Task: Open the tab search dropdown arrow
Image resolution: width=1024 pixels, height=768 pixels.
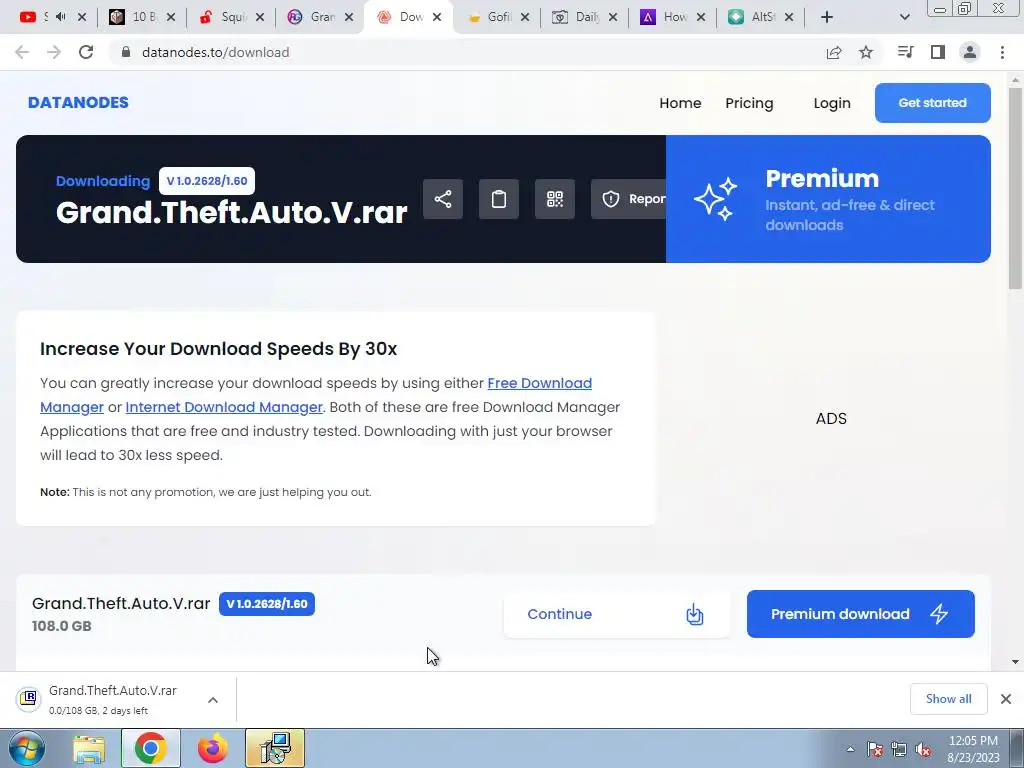Action: point(904,17)
